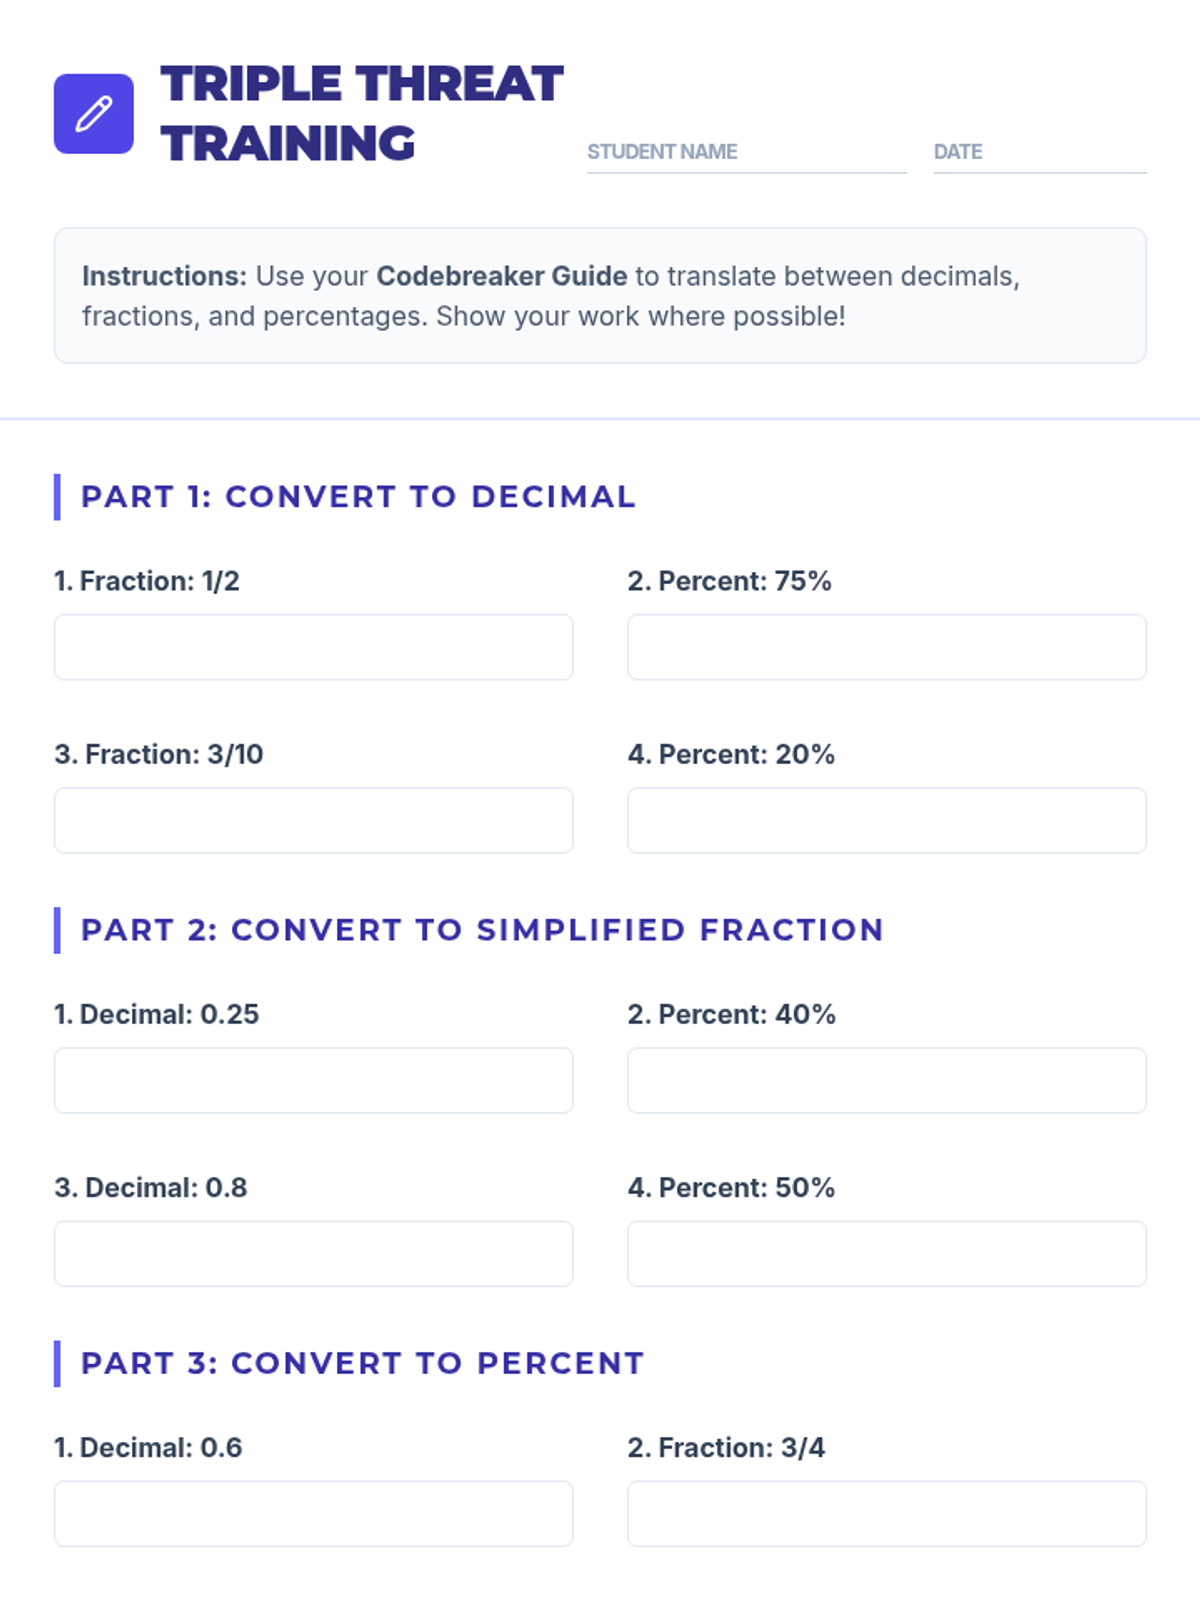
Task: Click answer box under Fraction 3/10
Action: (x=313, y=820)
